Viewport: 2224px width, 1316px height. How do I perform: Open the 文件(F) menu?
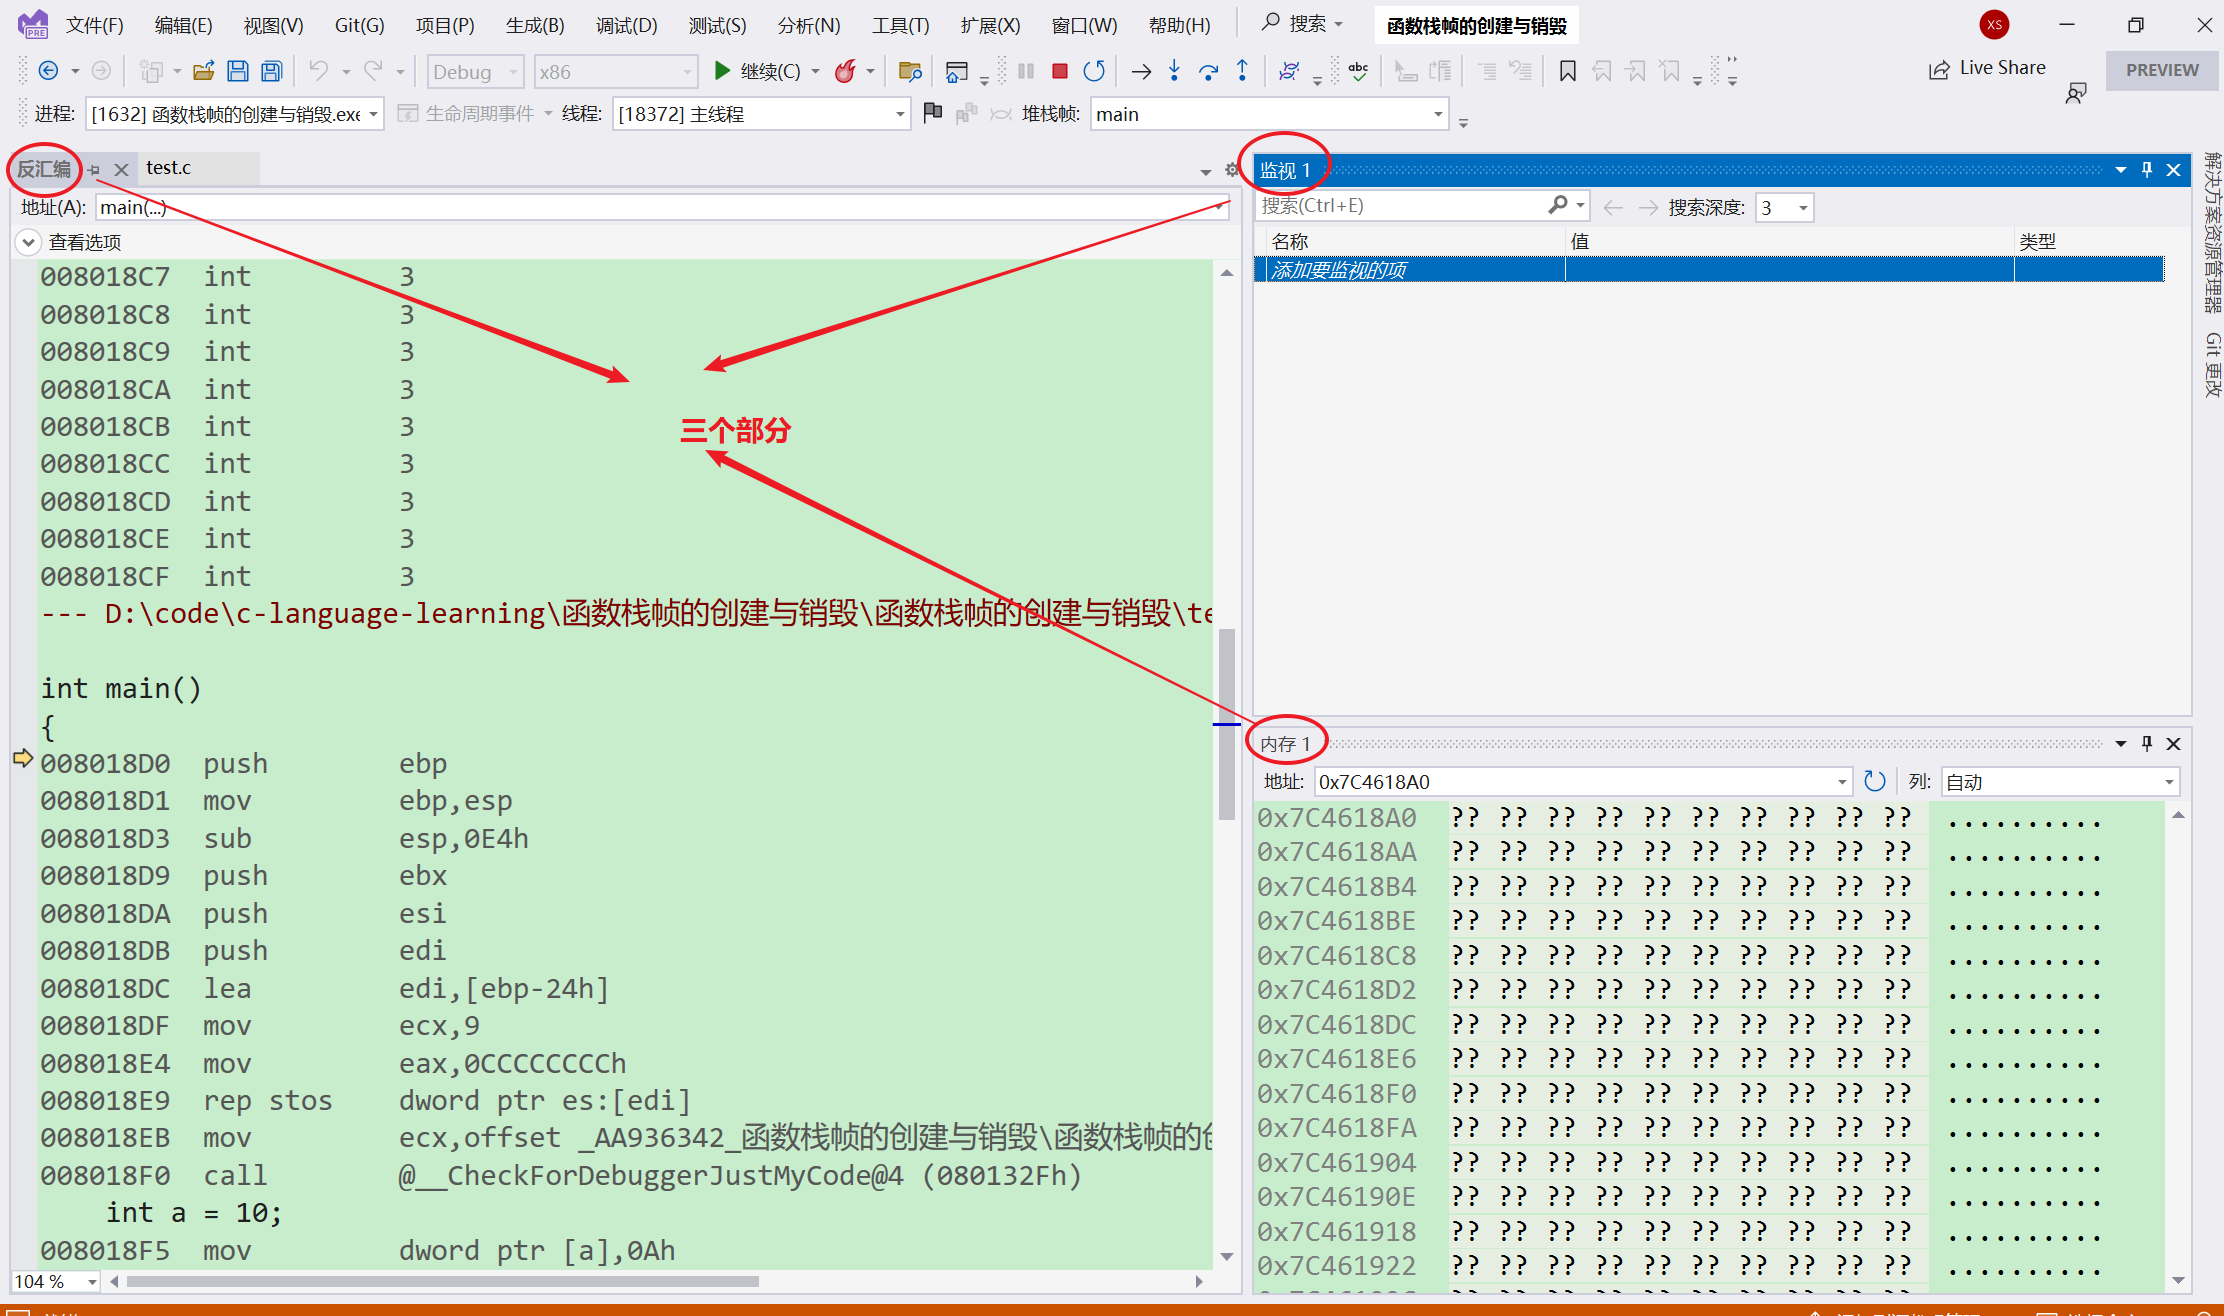point(95,26)
